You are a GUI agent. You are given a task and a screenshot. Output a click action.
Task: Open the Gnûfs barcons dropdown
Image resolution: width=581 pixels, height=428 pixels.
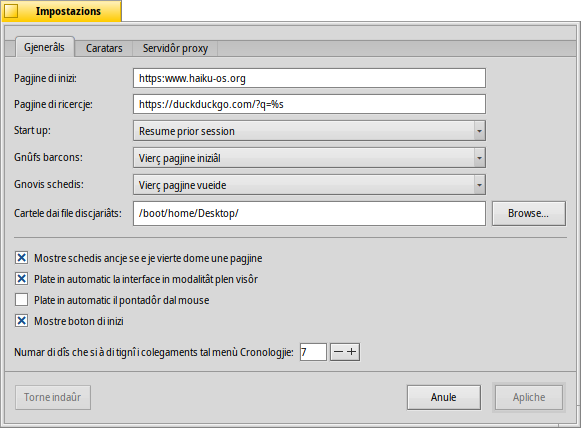pos(309,158)
